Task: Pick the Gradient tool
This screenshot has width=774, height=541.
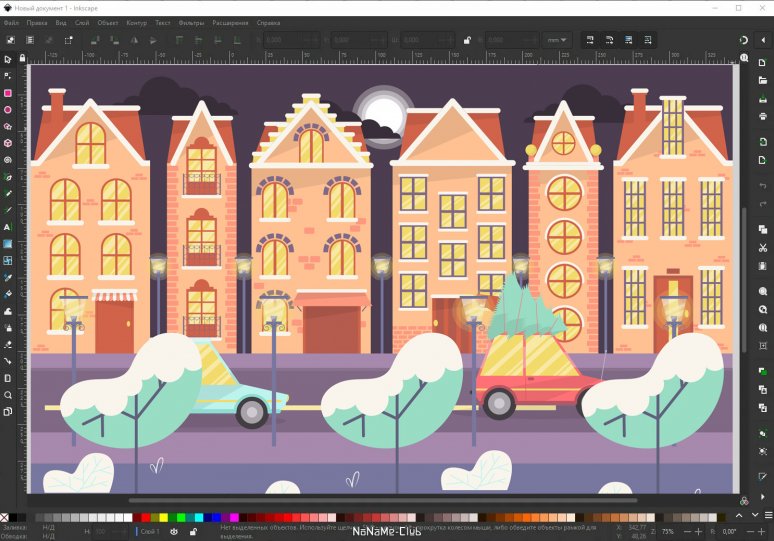Action: [8, 244]
